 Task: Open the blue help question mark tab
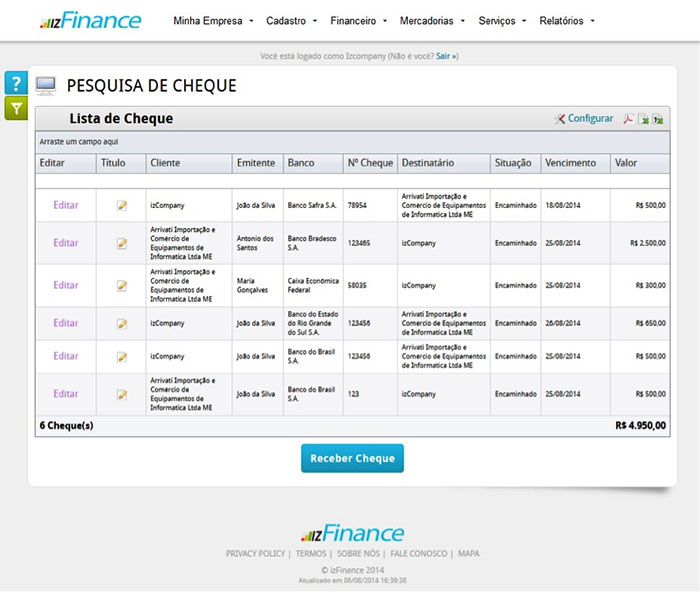15,83
